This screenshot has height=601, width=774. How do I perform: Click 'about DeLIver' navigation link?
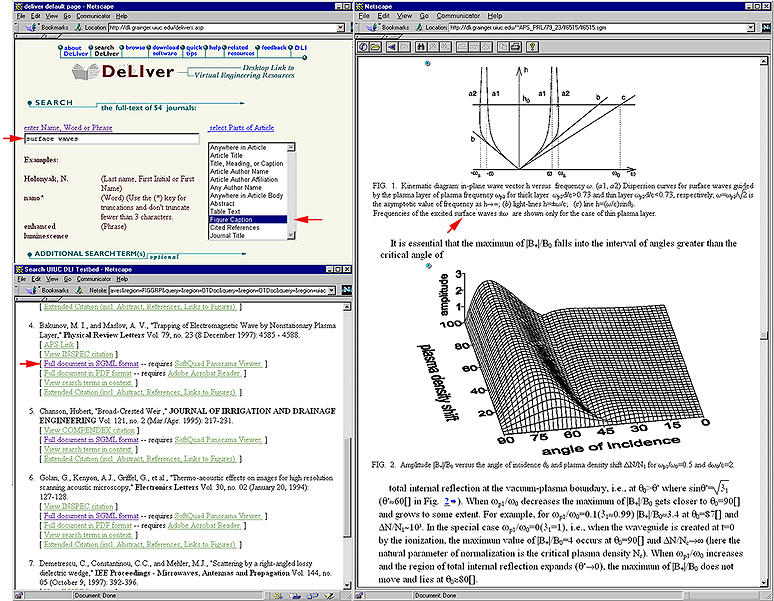tap(75, 50)
